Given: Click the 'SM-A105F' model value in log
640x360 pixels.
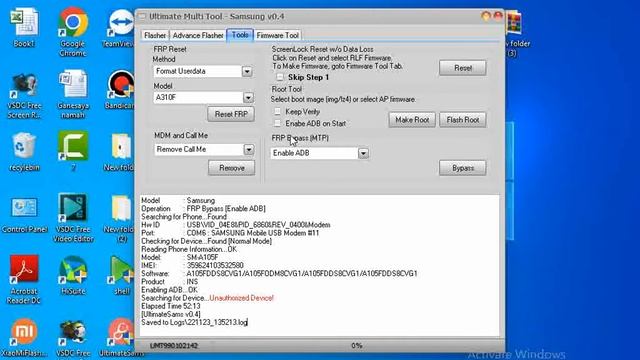Looking at the screenshot, I should 202,258.
